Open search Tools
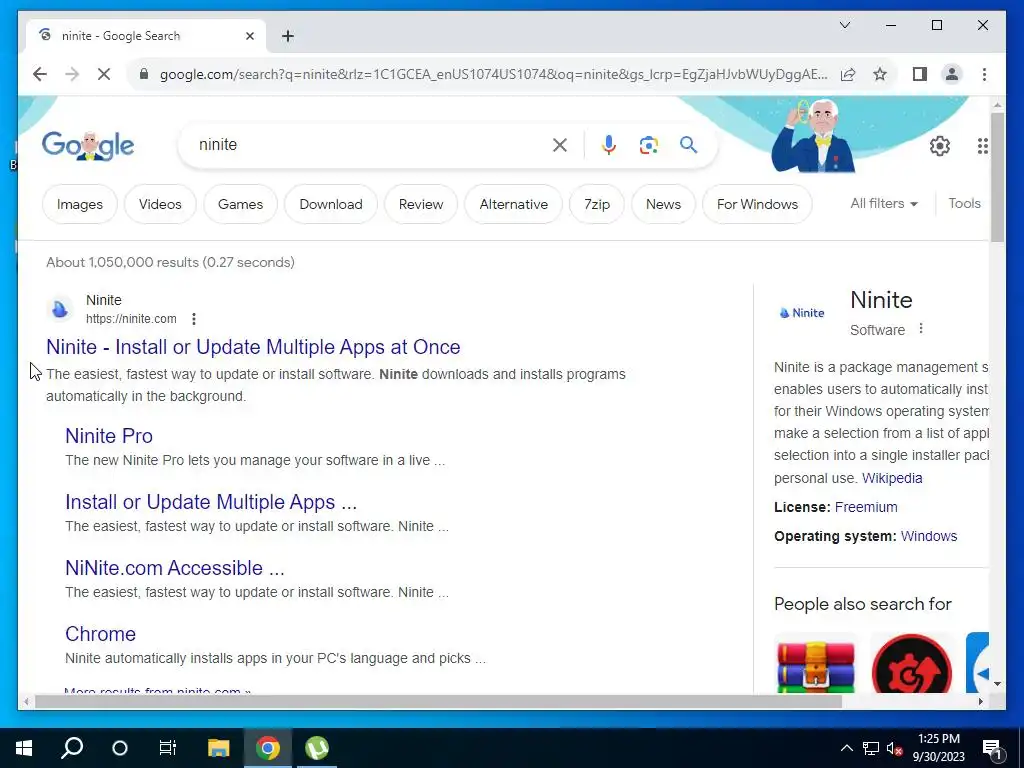 (964, 204)
